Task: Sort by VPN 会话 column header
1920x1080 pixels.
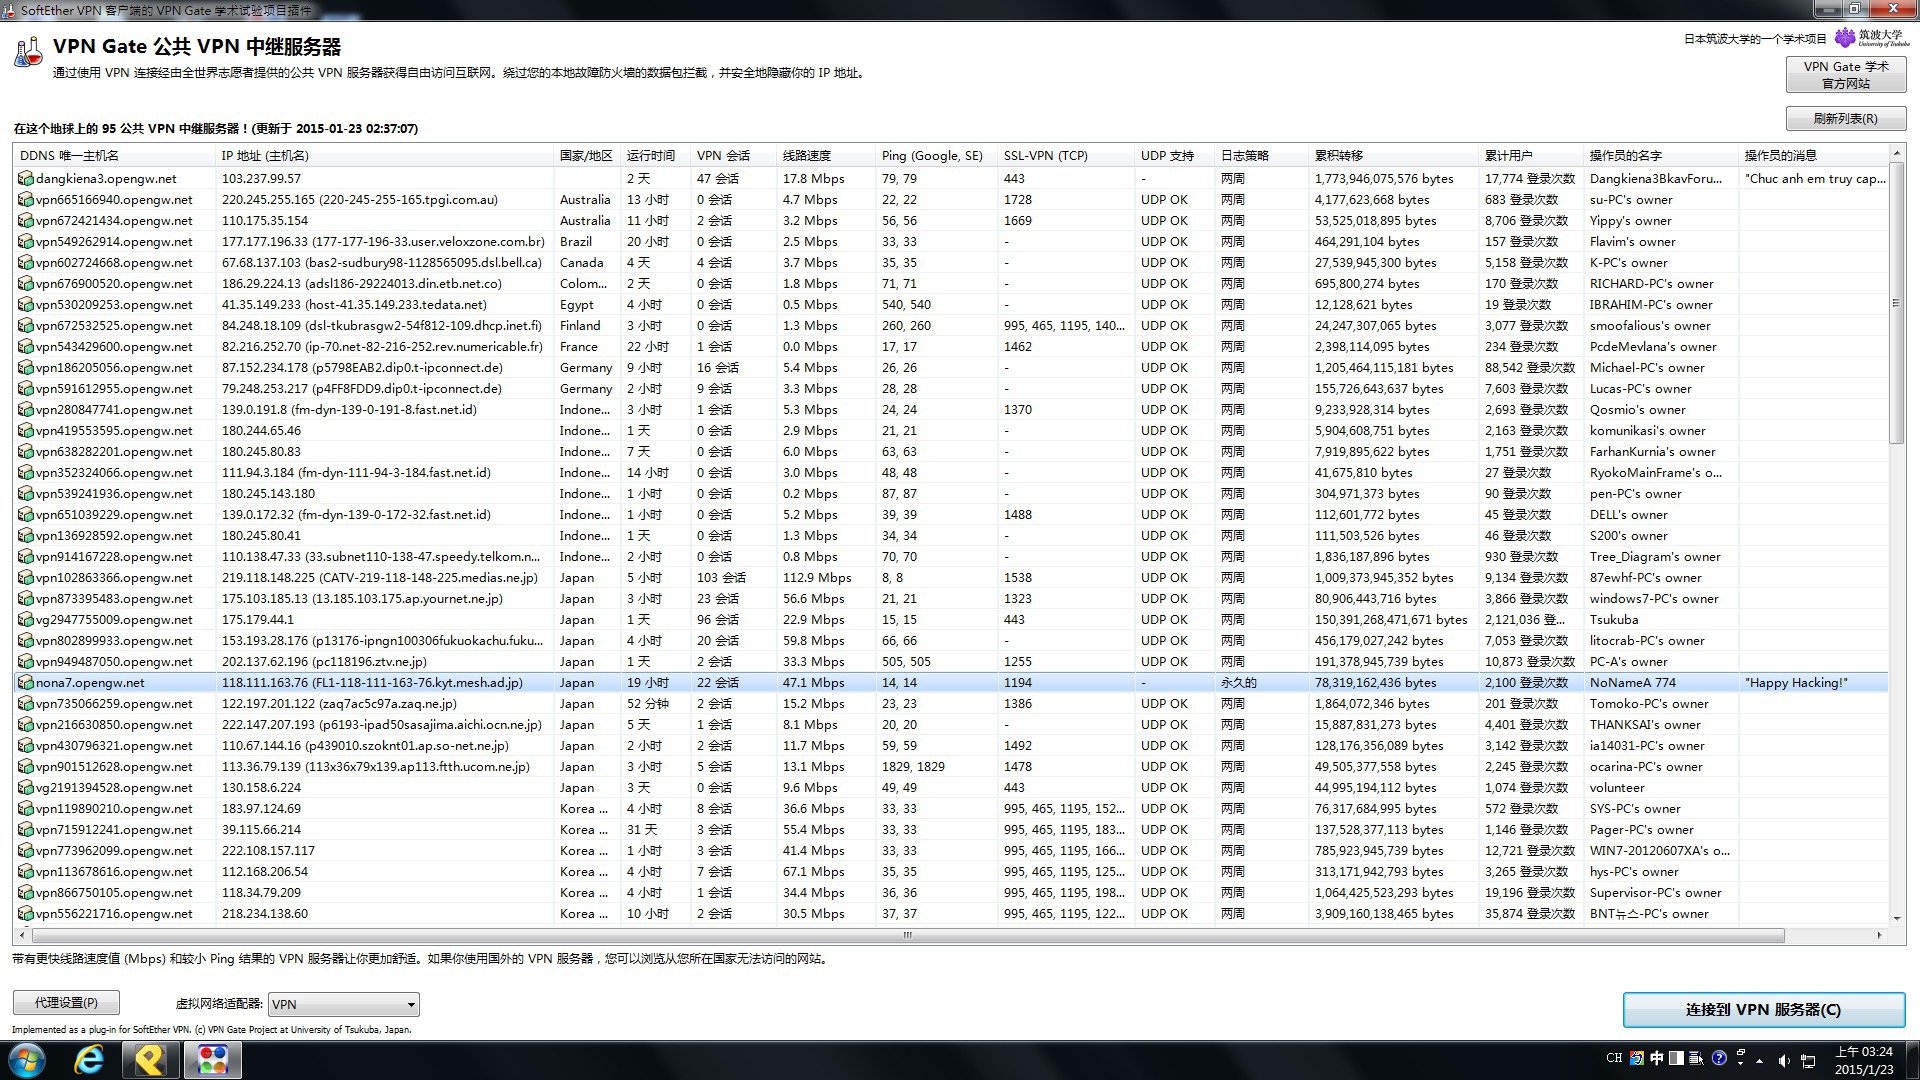Action: coord(734,156)
